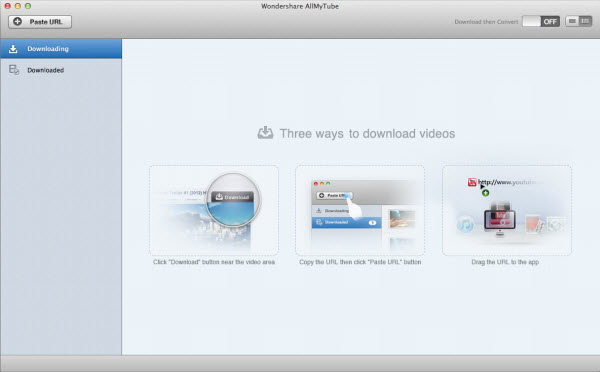Click the Downloading arrow icon in sidebar
The image size is (600, 372).
[13, 49]
